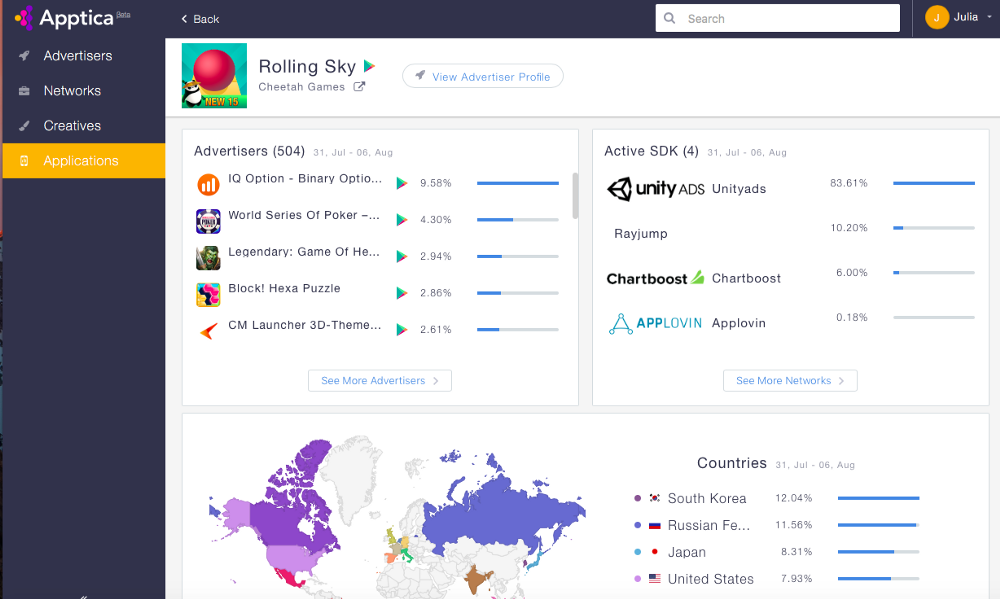Open the Advertisers sidebar section

84,55
